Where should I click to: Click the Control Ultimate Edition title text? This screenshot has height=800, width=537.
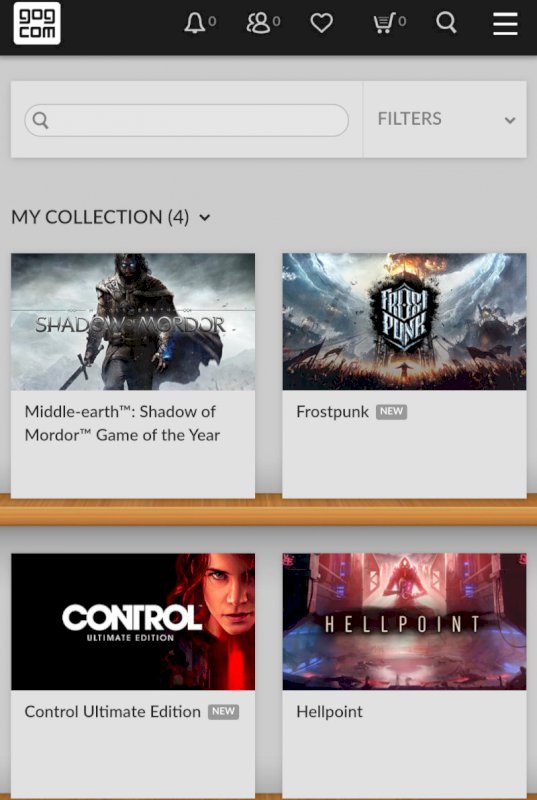(x=113, y=712)
